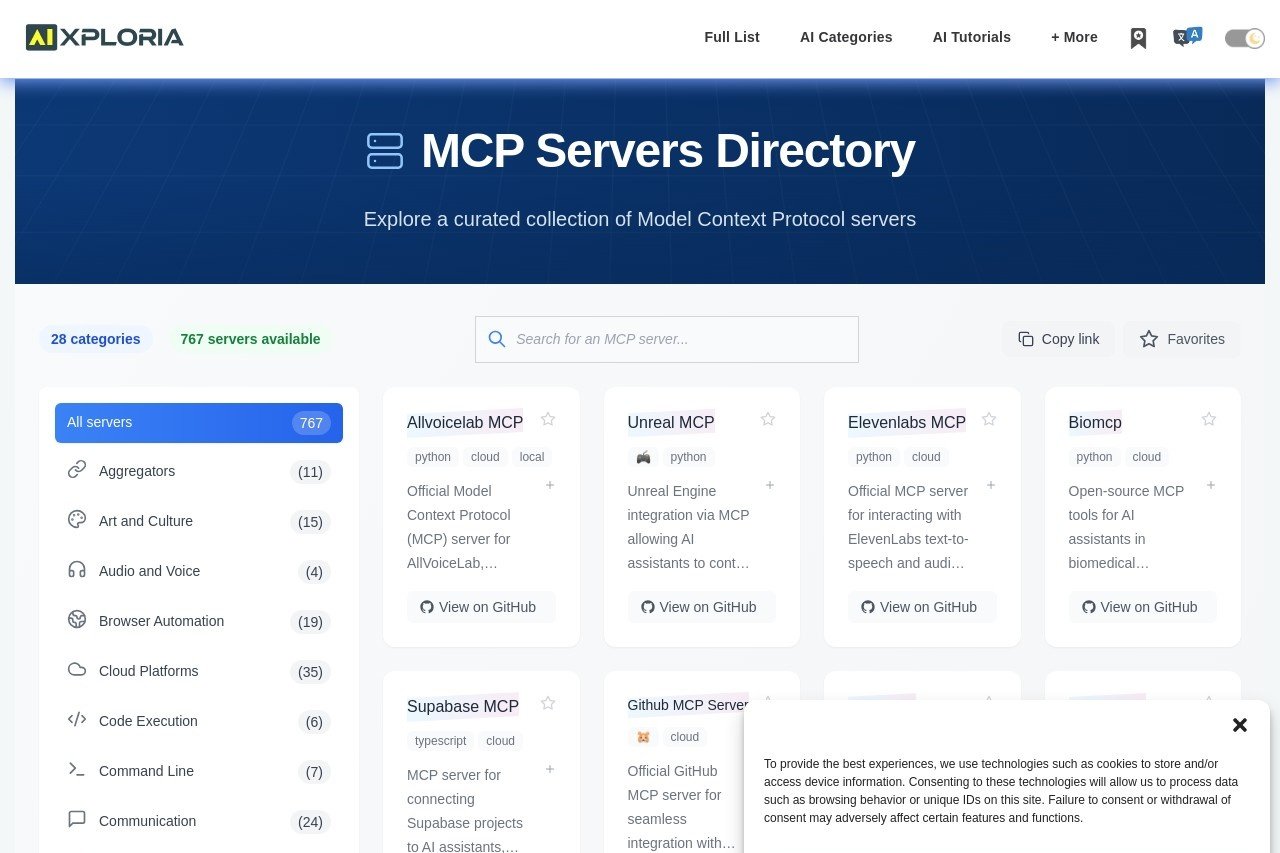The image size is (1280, 853).
Task: Favorite Unreal MCP with star
Action: coord(768,419)
